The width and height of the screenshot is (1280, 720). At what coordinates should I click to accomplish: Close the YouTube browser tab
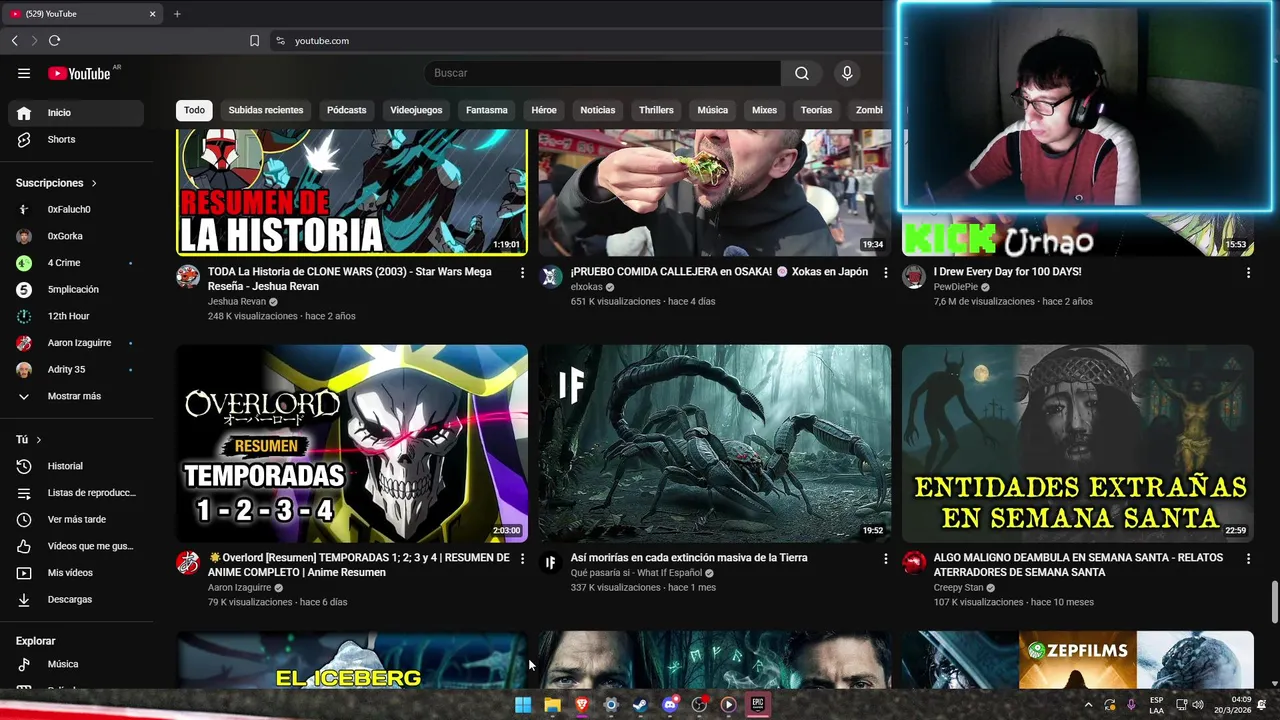(x=153, y=14)
